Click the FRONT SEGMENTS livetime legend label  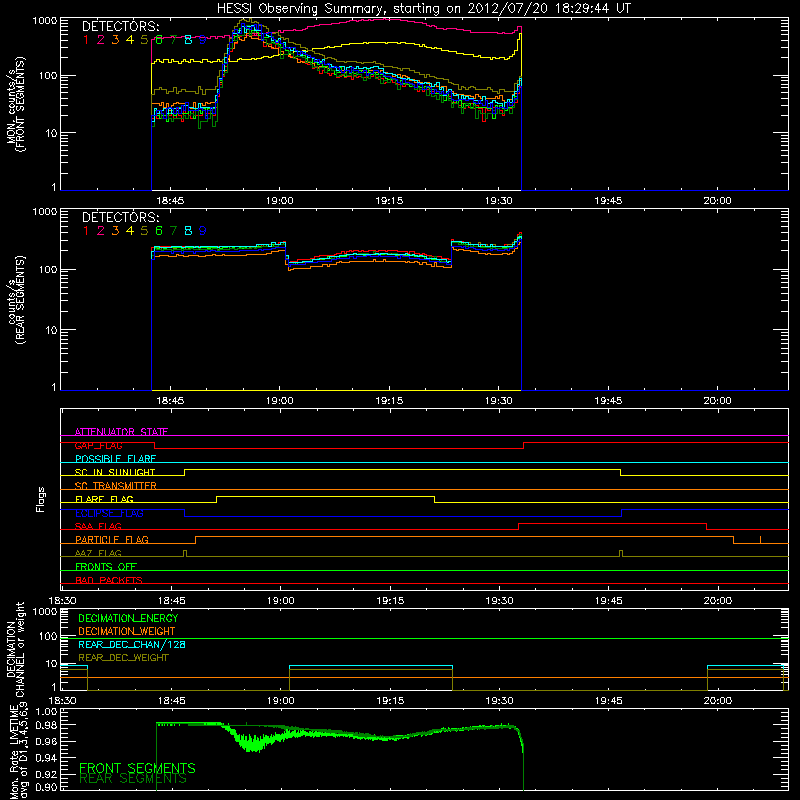(x=137, y=768)
